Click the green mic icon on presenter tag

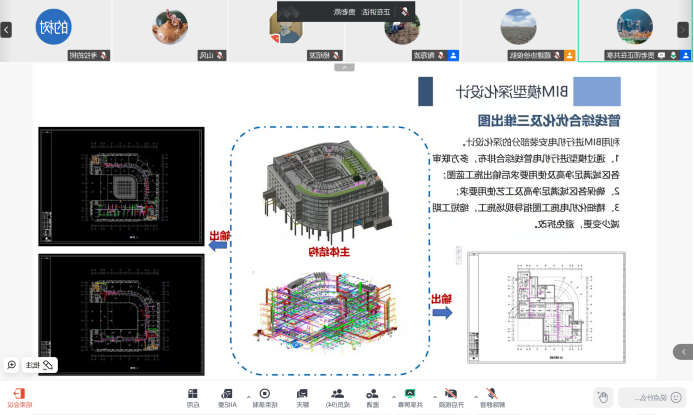coord(673,55)
